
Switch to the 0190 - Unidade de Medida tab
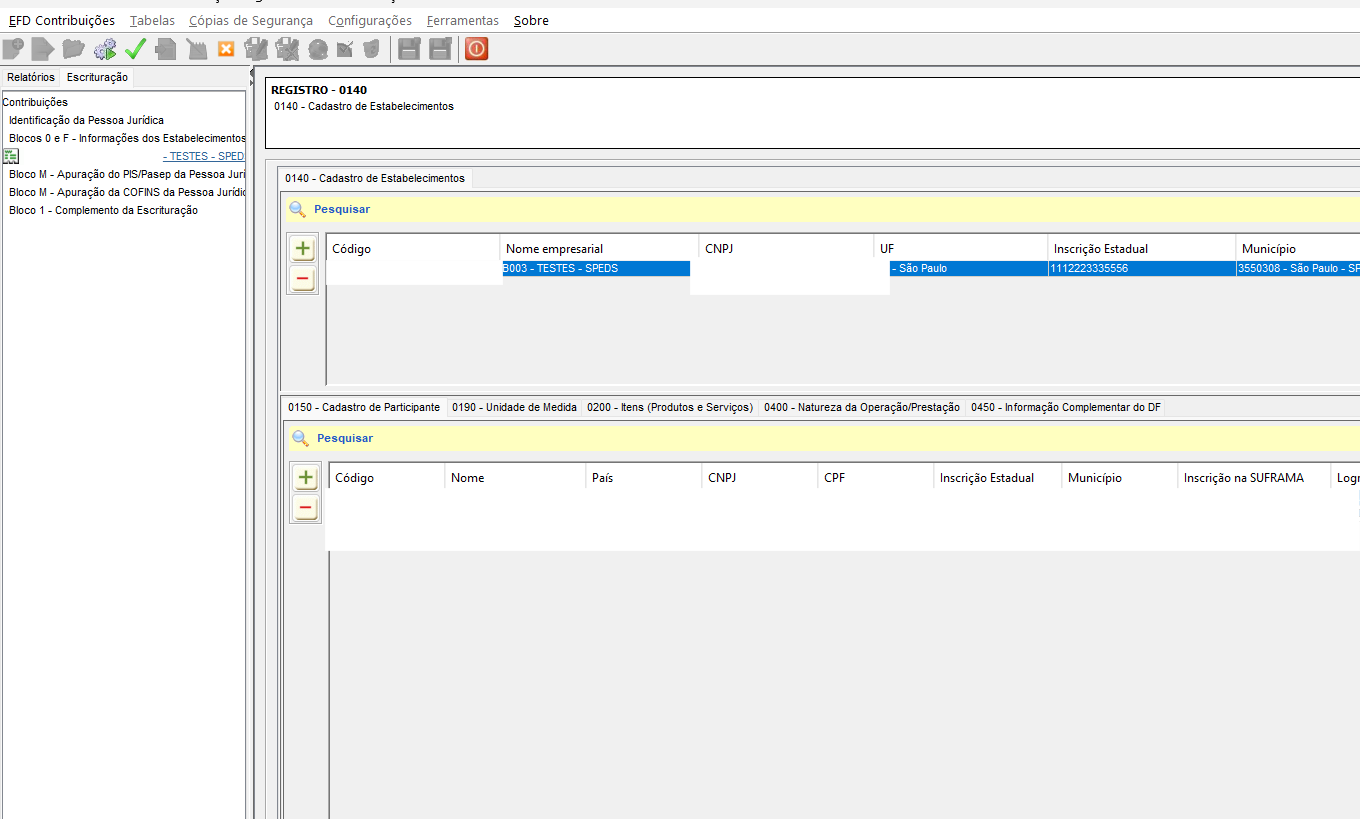click(x=514, y=407)
